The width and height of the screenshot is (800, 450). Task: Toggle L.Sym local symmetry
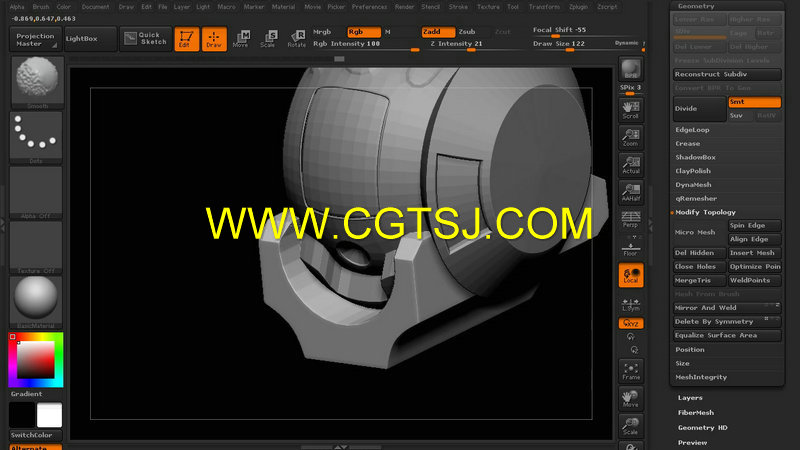tap(631, 305)
